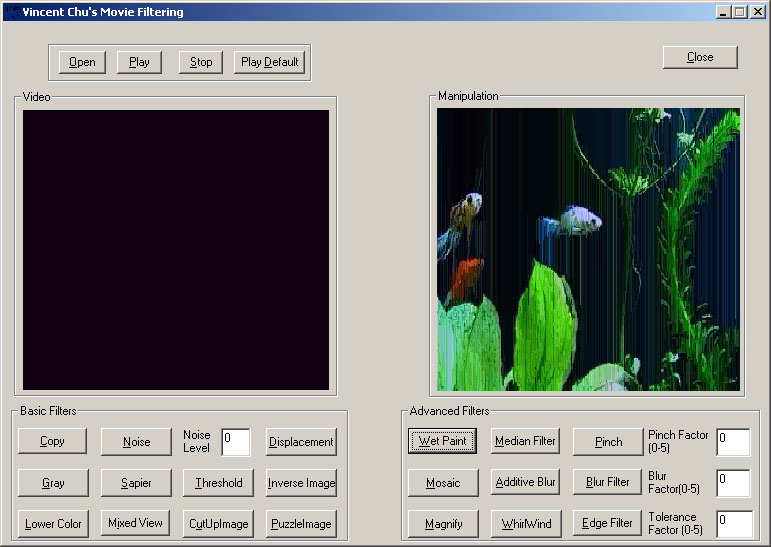Close window with title bar X
Viewport: 771px width, 547px height.
point(758,12)
